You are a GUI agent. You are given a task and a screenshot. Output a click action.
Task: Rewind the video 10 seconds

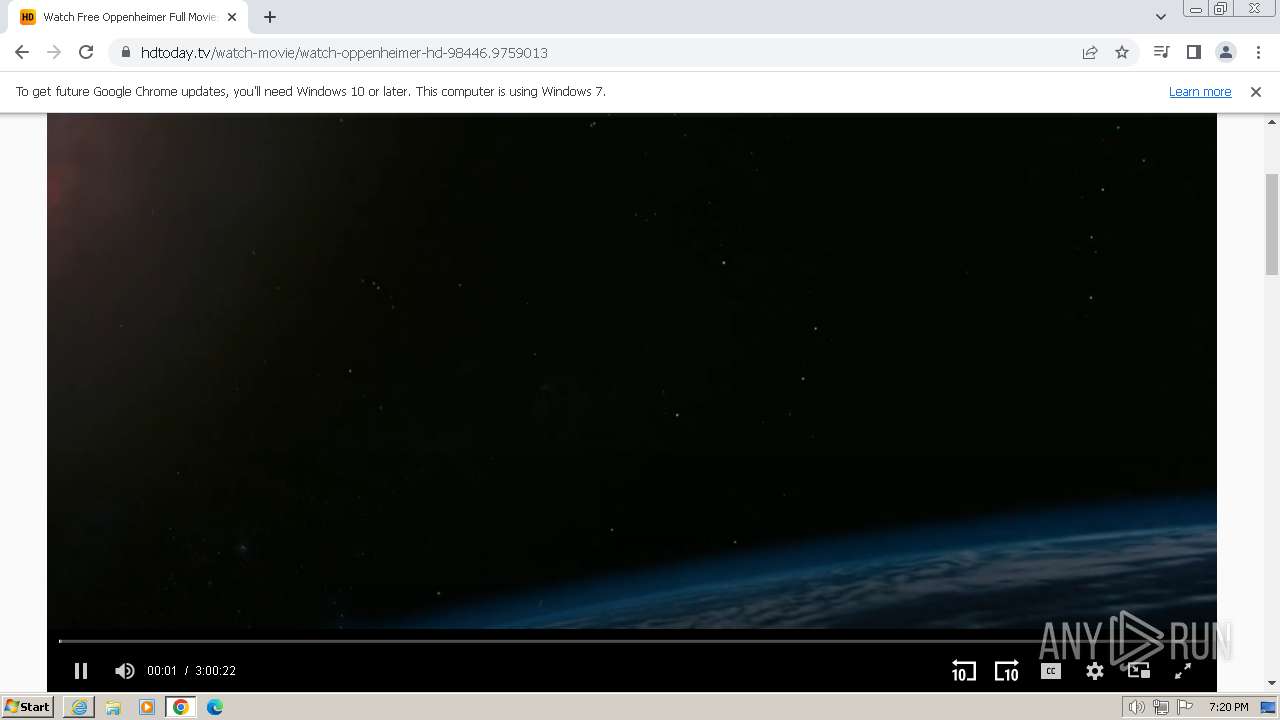pos(963,671)
